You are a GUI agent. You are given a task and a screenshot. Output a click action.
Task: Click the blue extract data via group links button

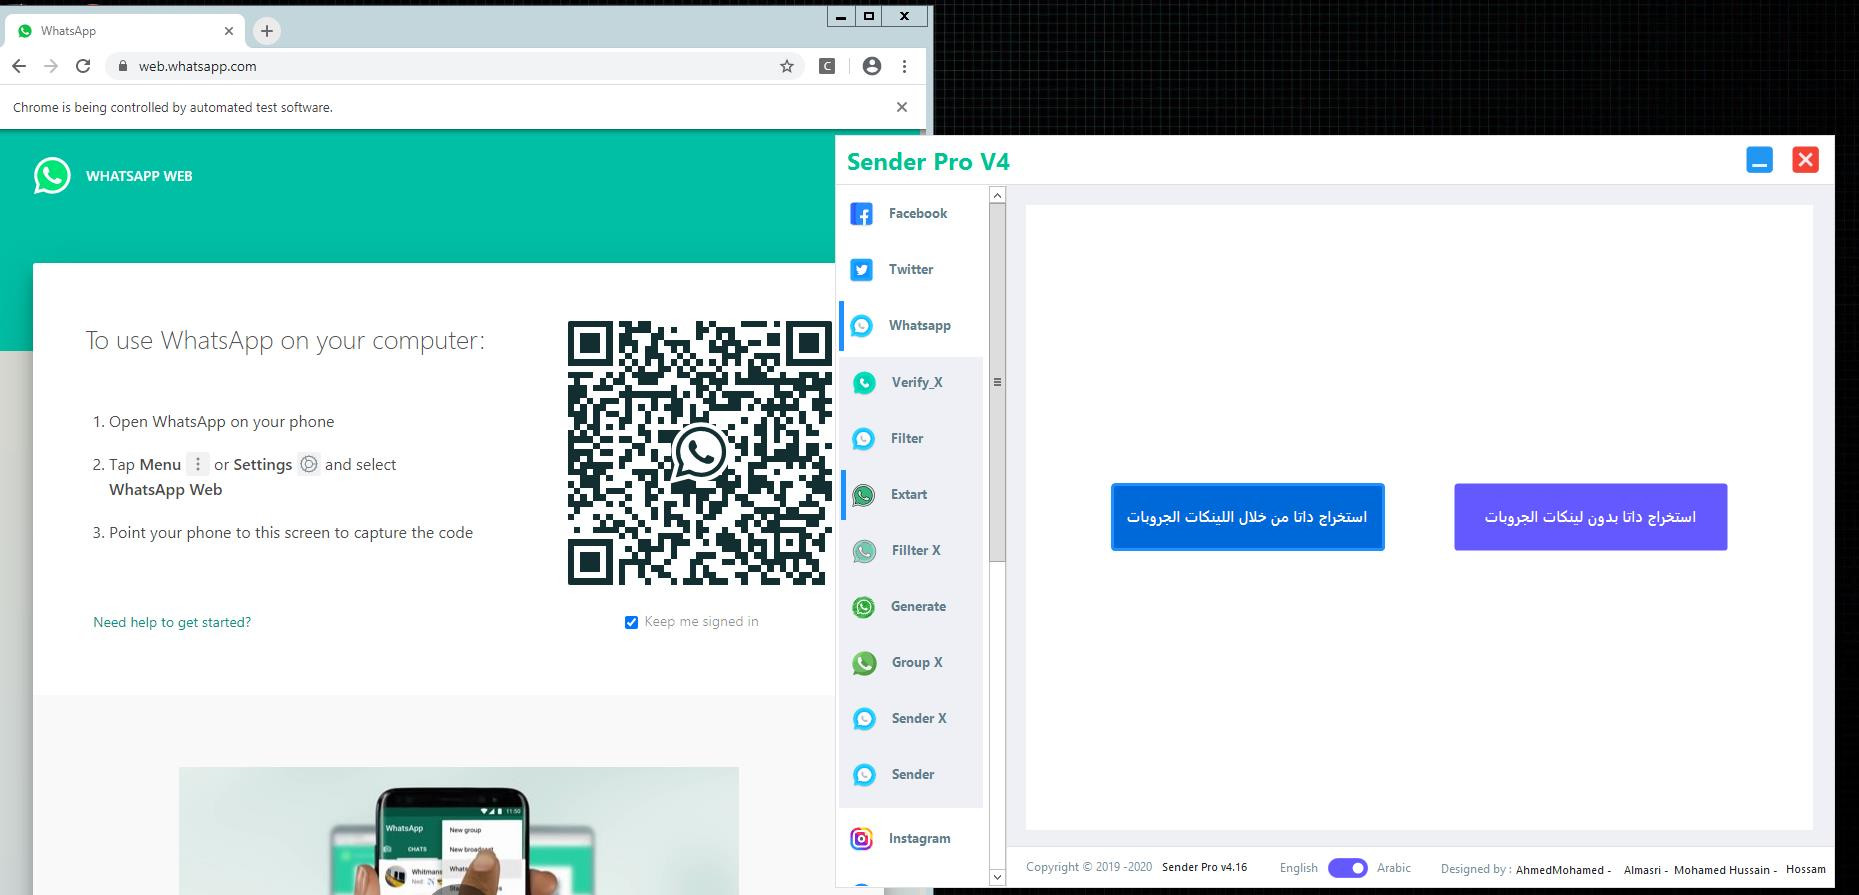tap(1247, 517)
